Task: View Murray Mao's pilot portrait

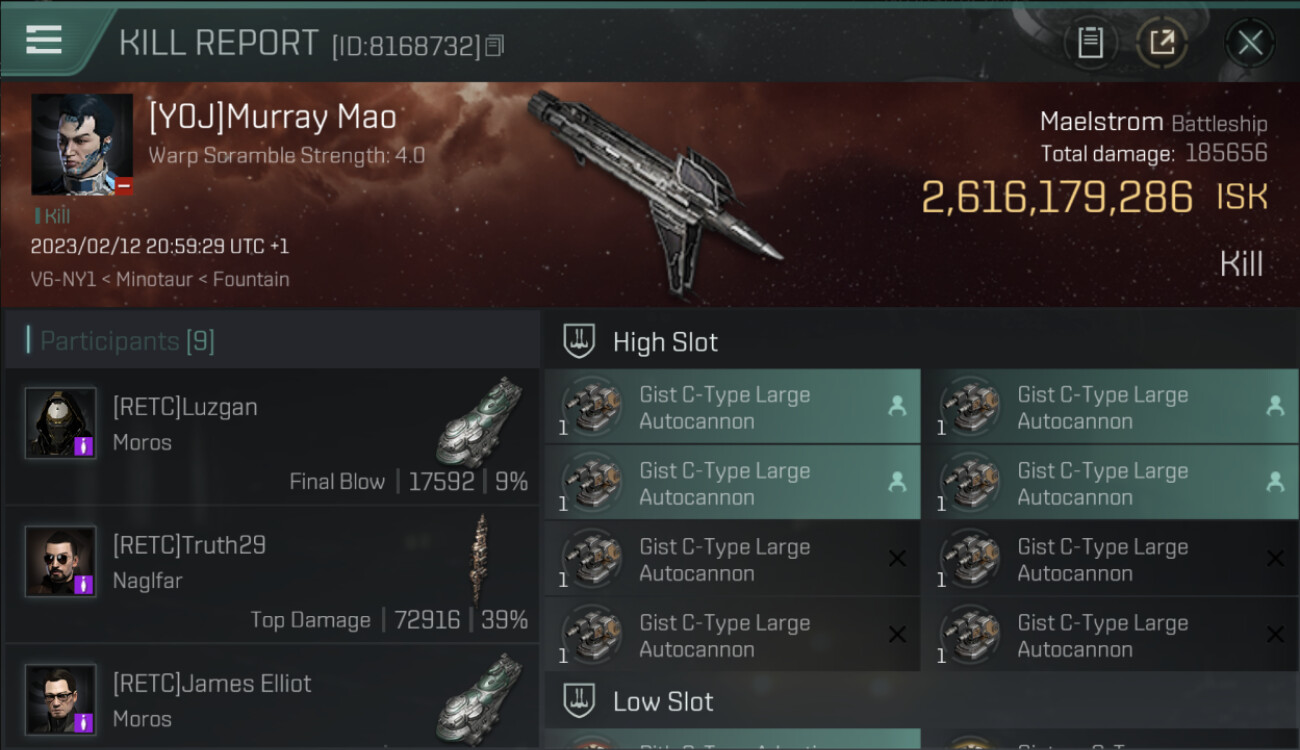Action: pos(81,144)
